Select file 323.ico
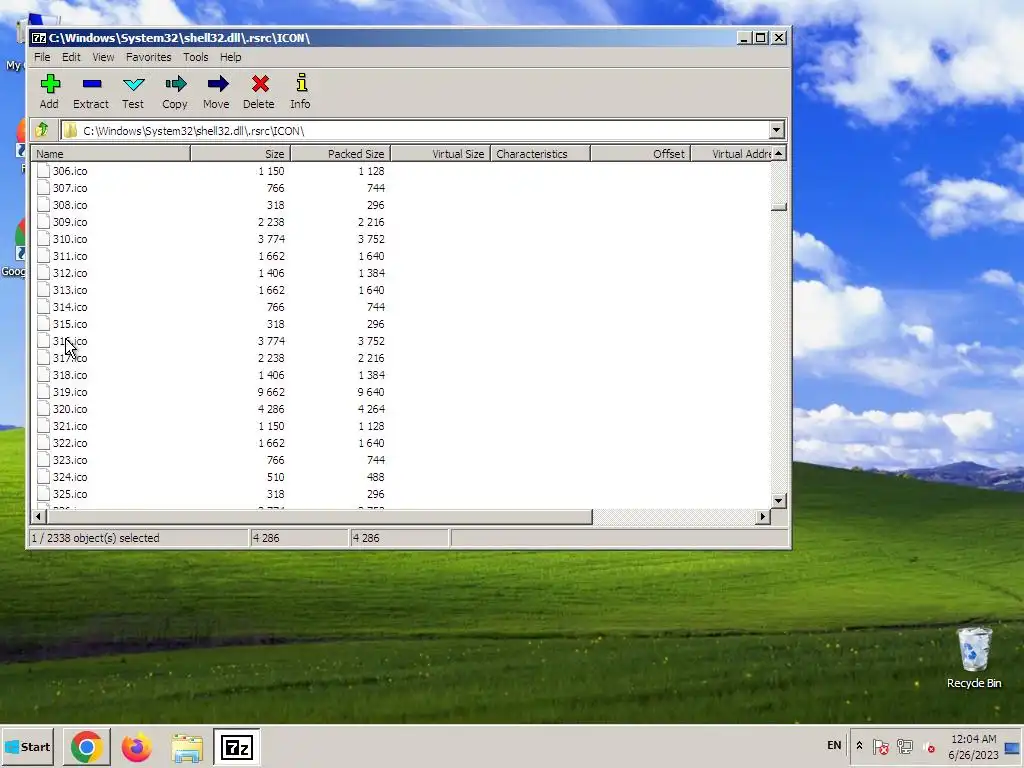1024x768 pixels. click(70, 460)
